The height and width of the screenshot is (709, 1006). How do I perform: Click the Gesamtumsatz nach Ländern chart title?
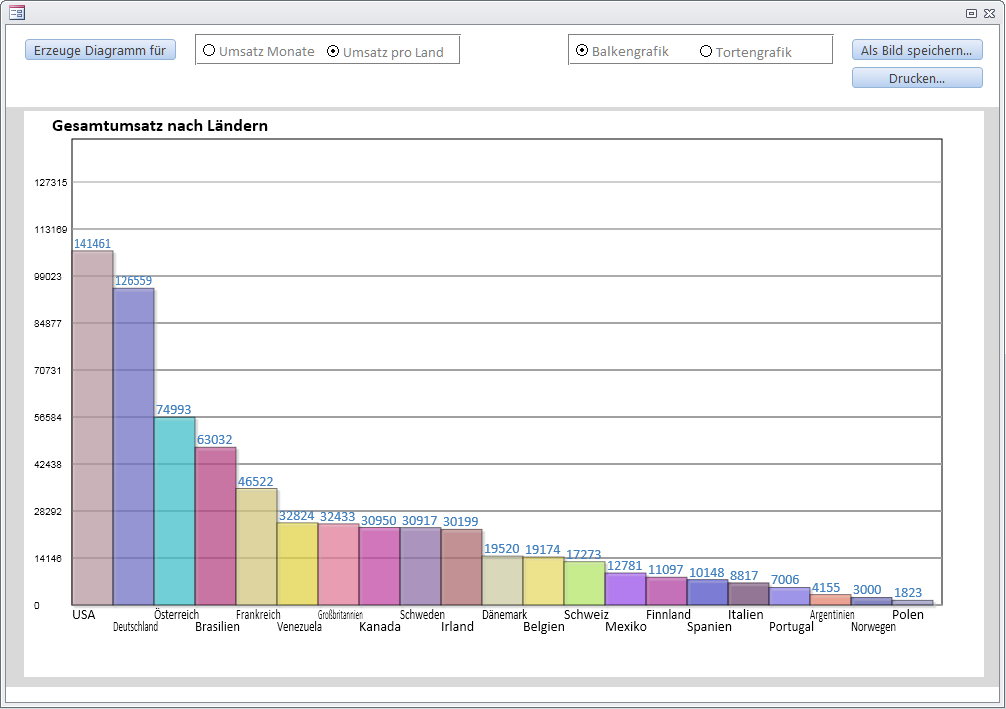point(159,126)
